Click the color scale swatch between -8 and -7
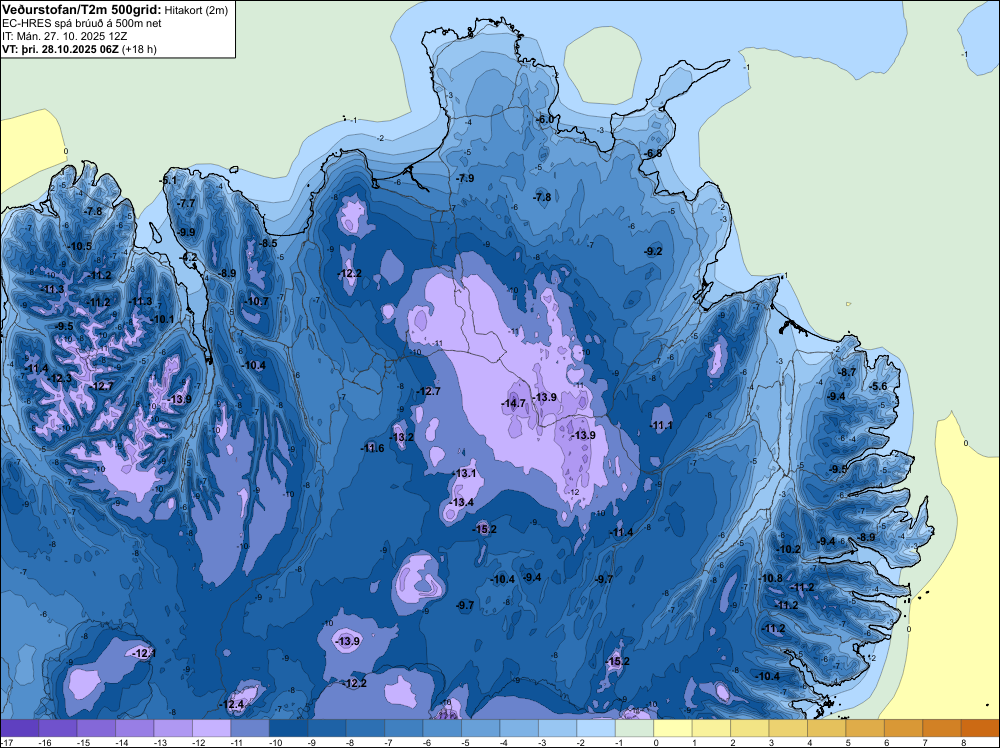The height and width of the screenshot is (748, 1000). coord(365,728)
